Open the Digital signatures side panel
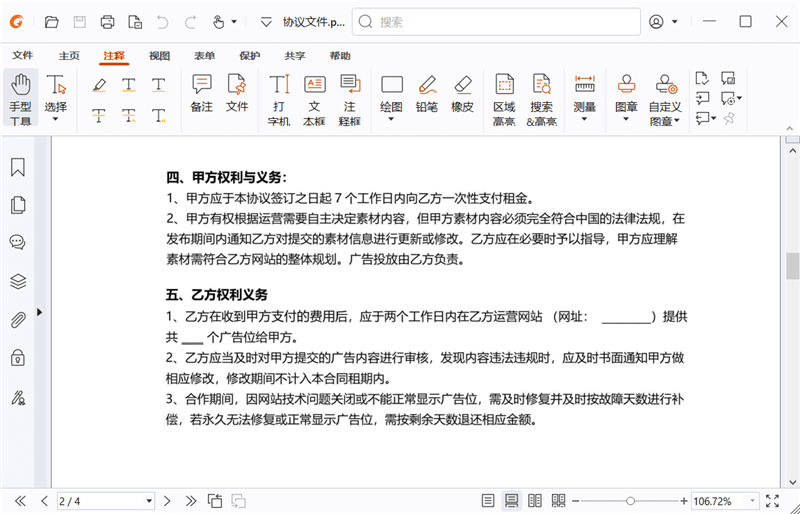800x514 pixels. point(18,397)
